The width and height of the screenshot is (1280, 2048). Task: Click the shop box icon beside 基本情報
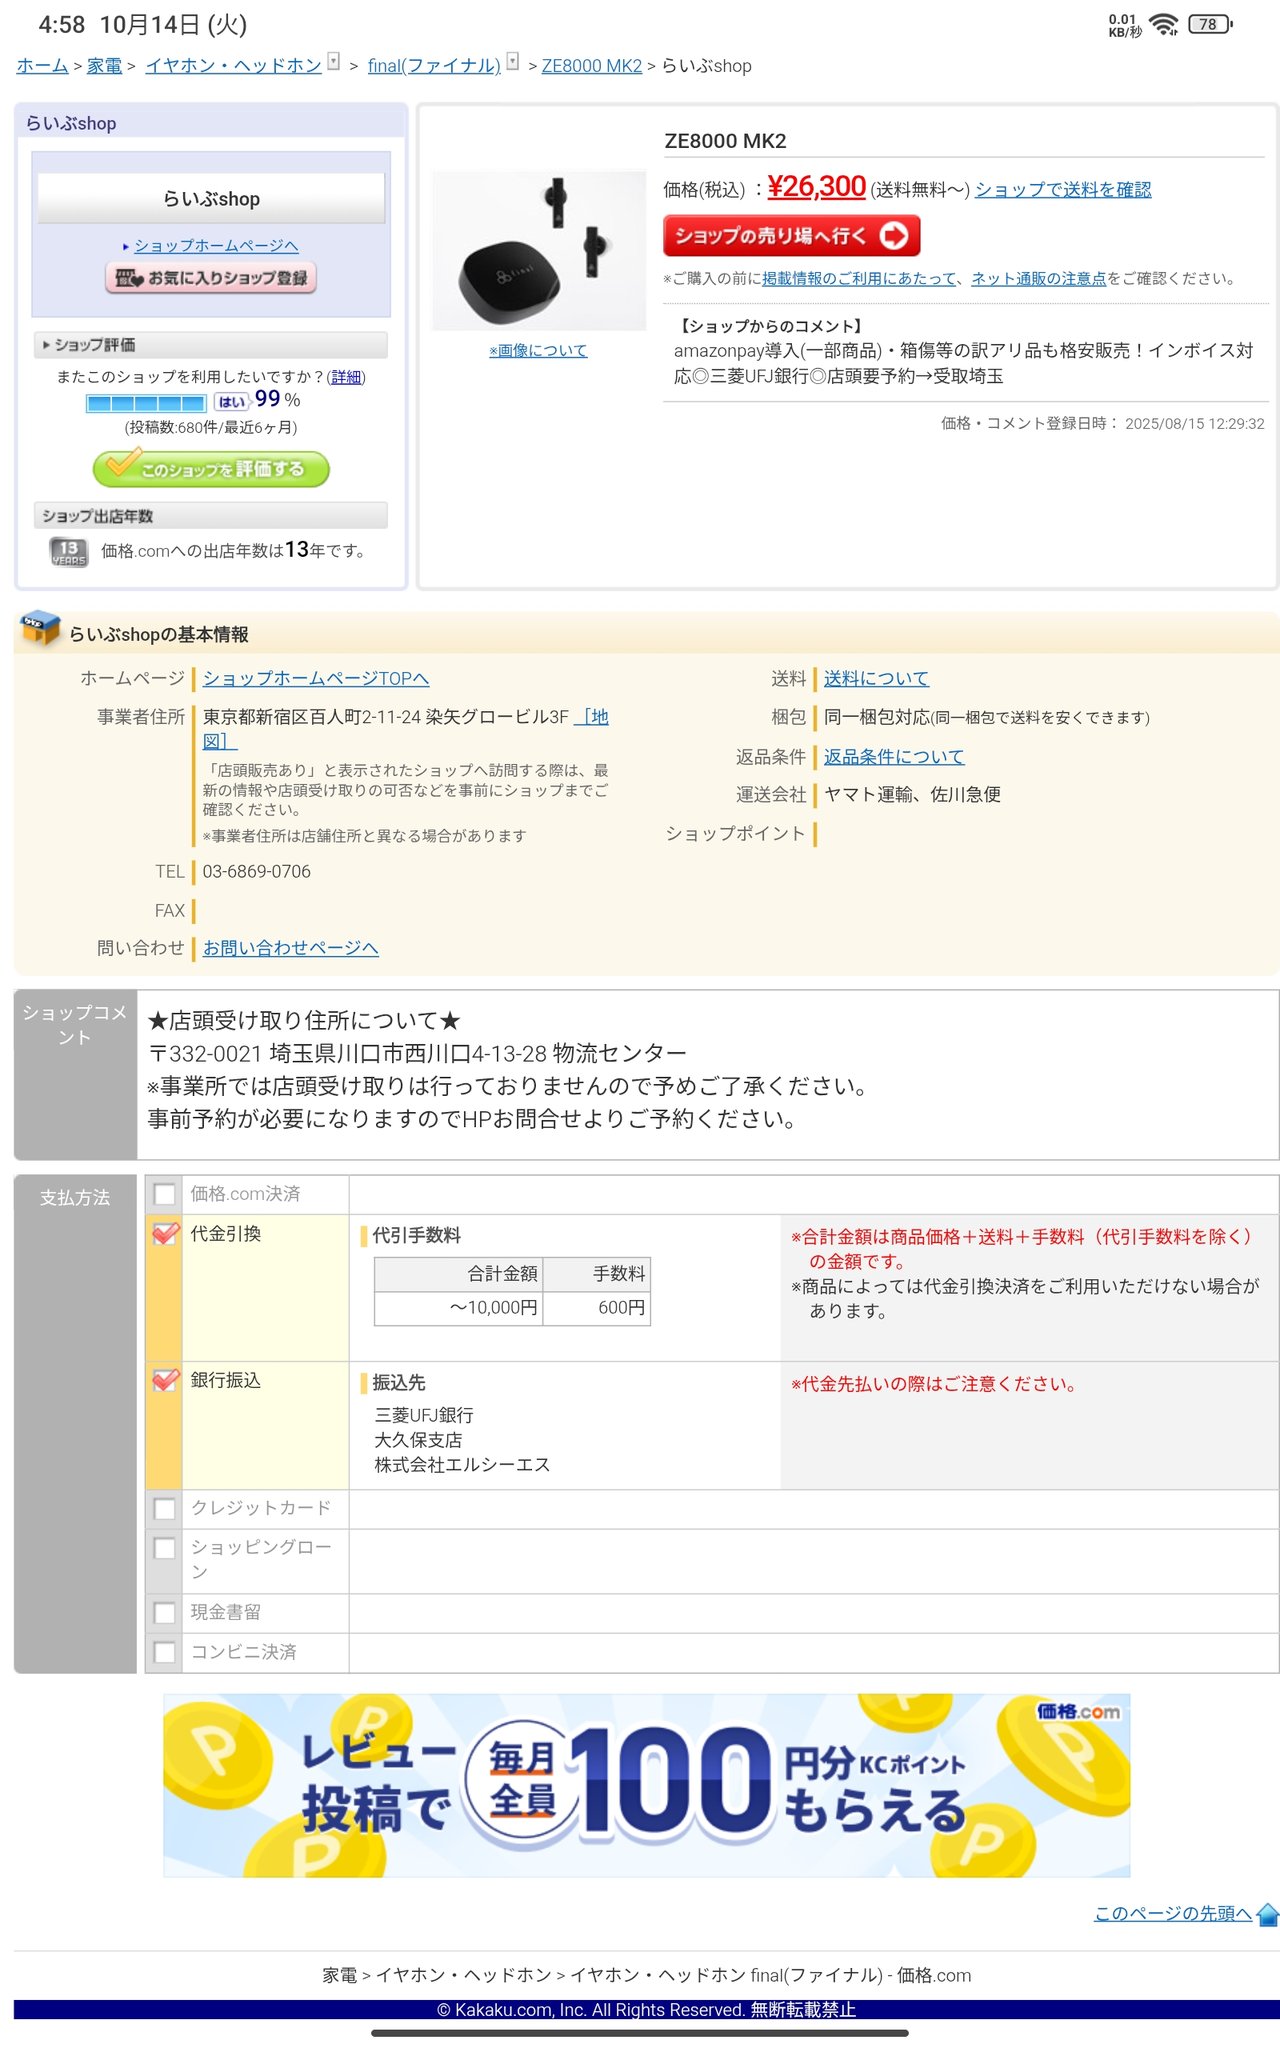[40, 629]
